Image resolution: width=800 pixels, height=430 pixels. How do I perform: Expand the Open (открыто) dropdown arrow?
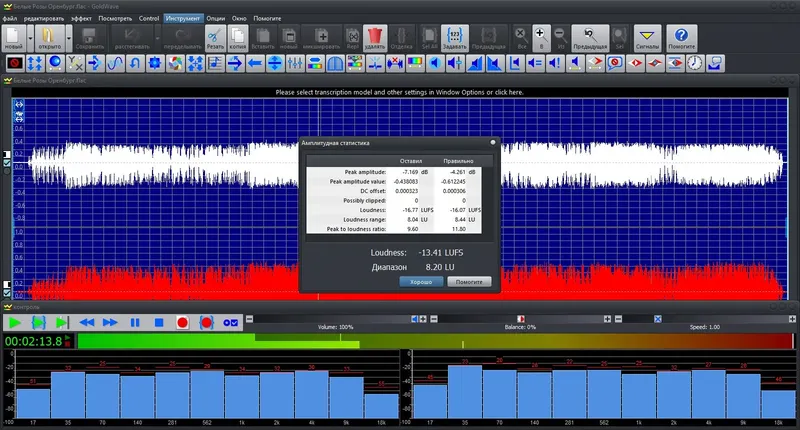(68, 40)
